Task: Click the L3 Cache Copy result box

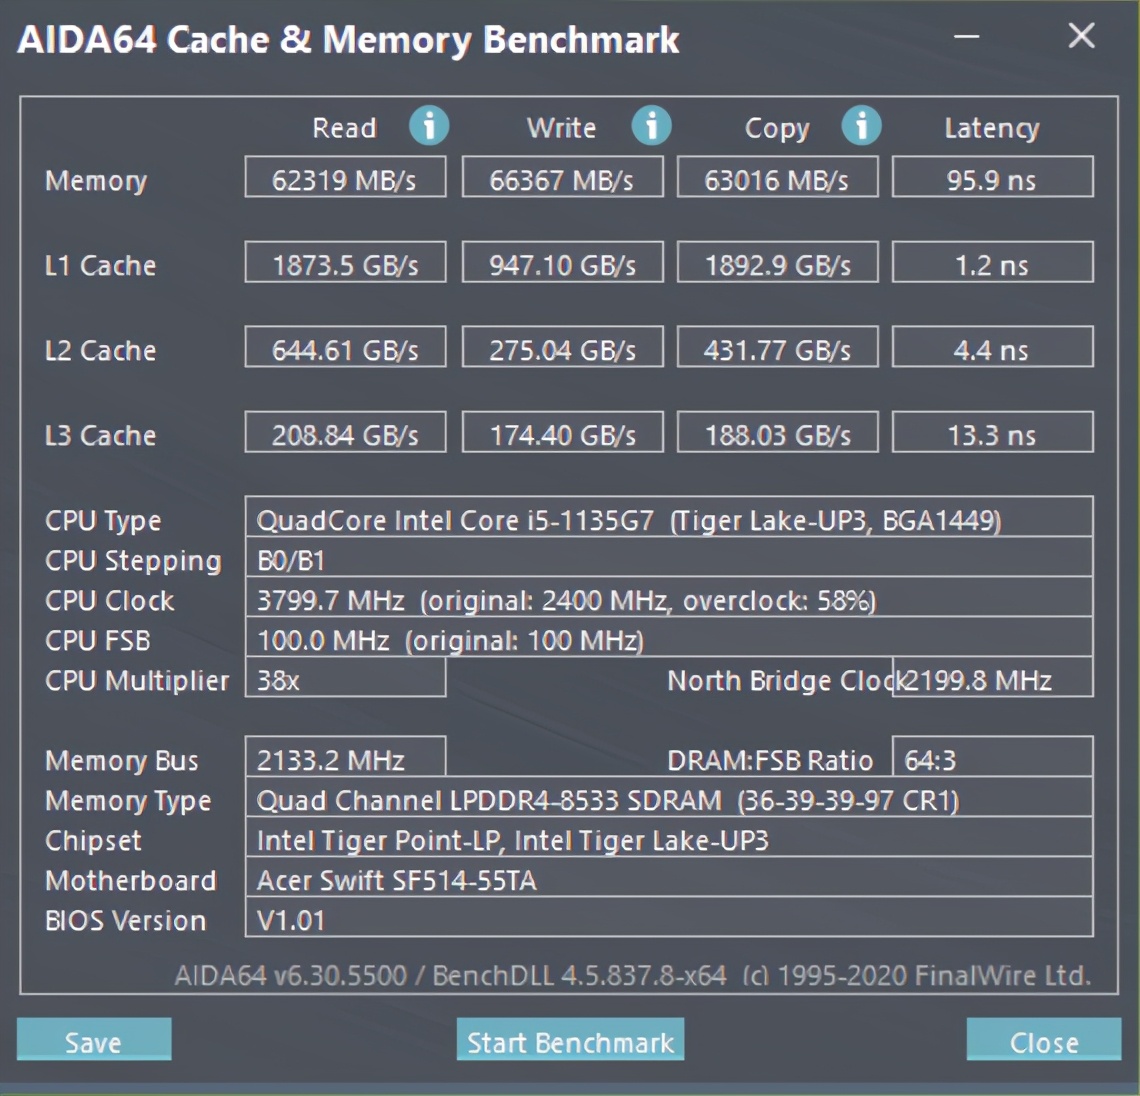Action: click(x=777, y=432)
